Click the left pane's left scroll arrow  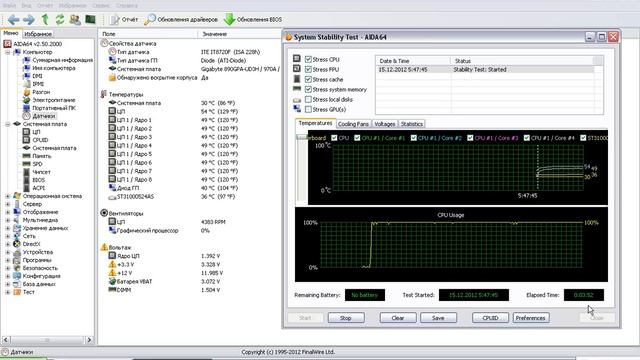(6, 340)
